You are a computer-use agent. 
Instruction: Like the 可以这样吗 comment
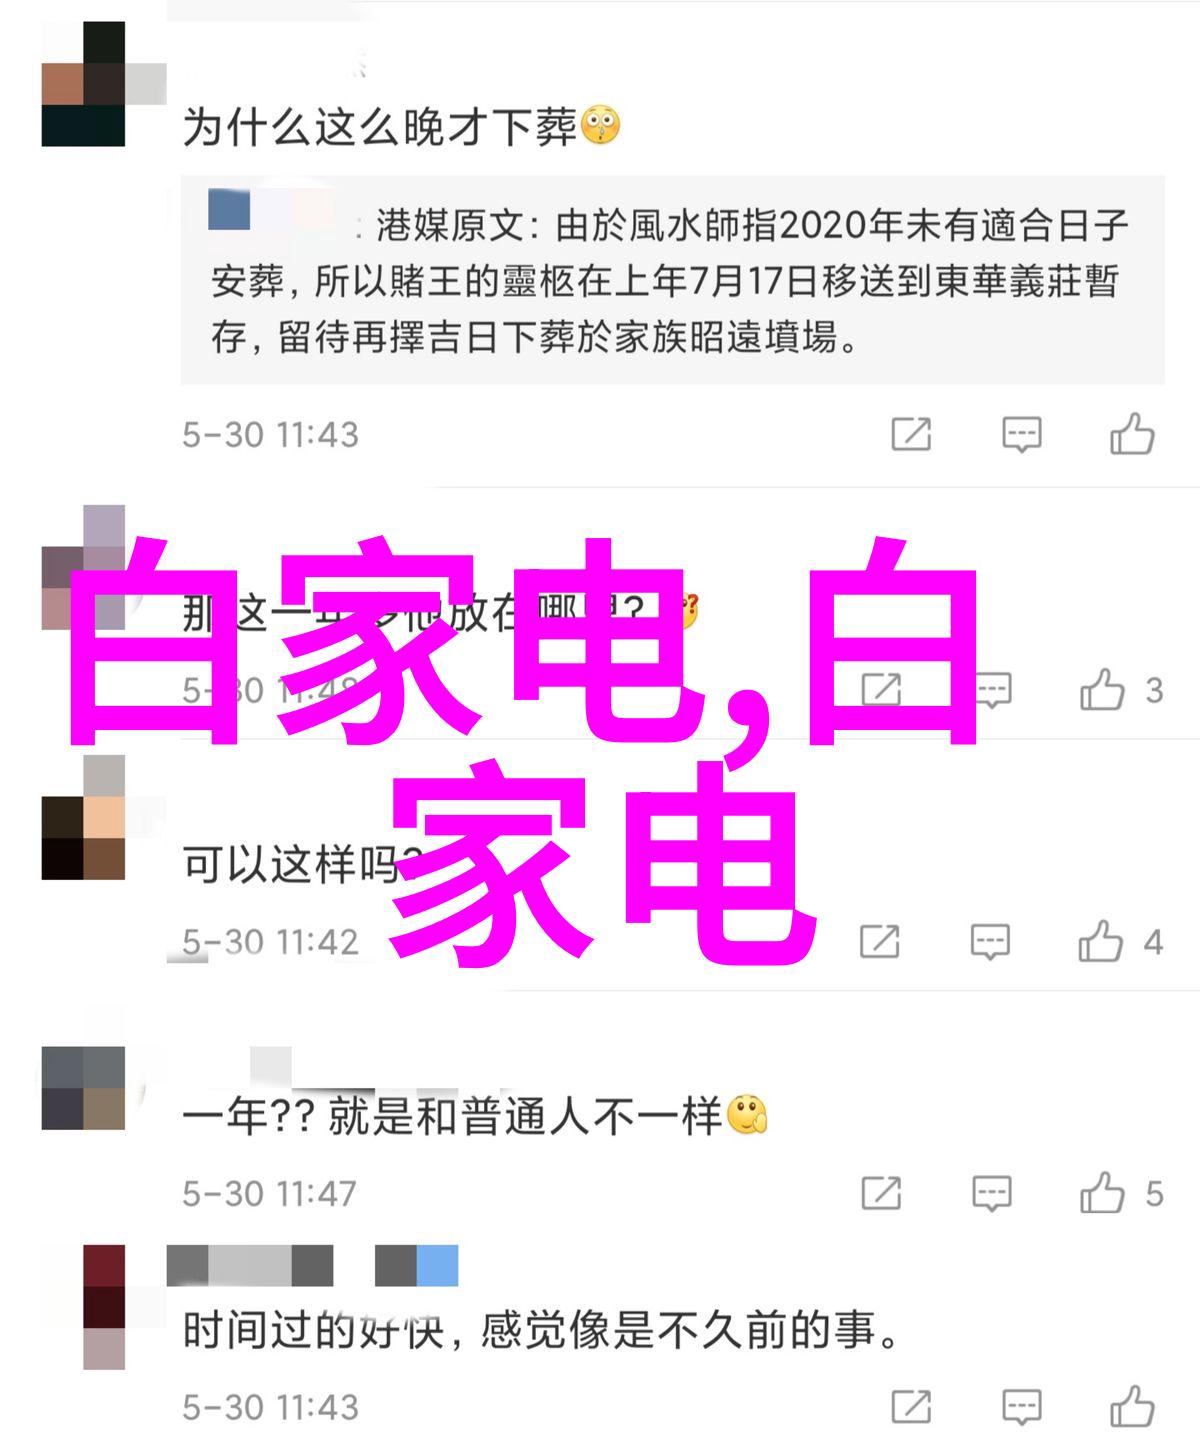pos(1101,942)
